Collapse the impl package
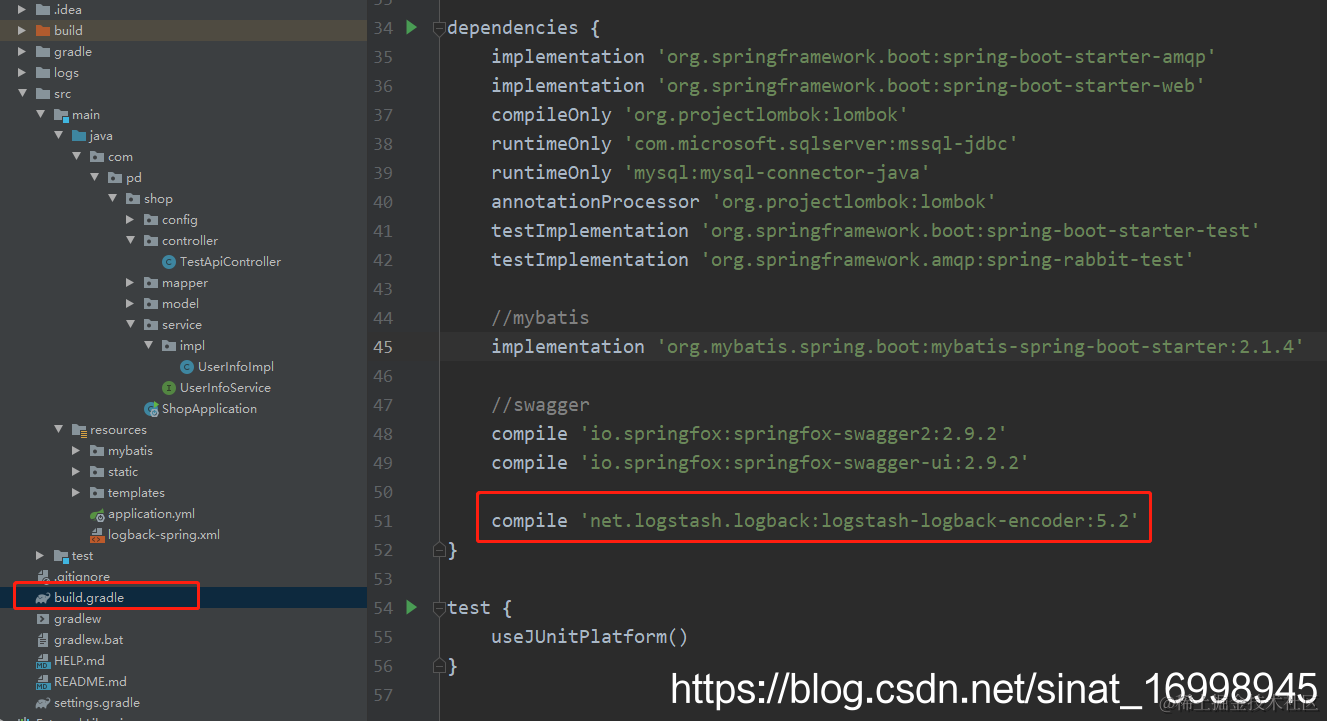The image size is (1327, 721). click(149, 346)
